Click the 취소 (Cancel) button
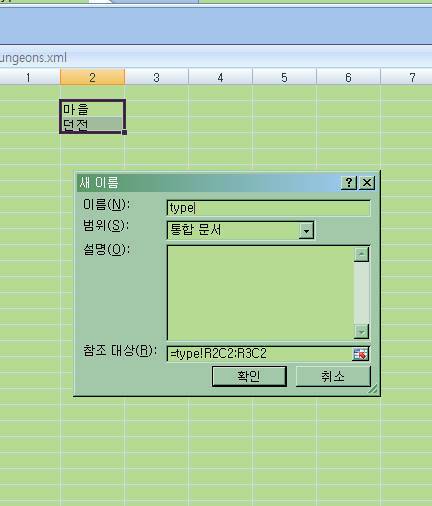This screenshot has height=506, width=432. point(333,376)
